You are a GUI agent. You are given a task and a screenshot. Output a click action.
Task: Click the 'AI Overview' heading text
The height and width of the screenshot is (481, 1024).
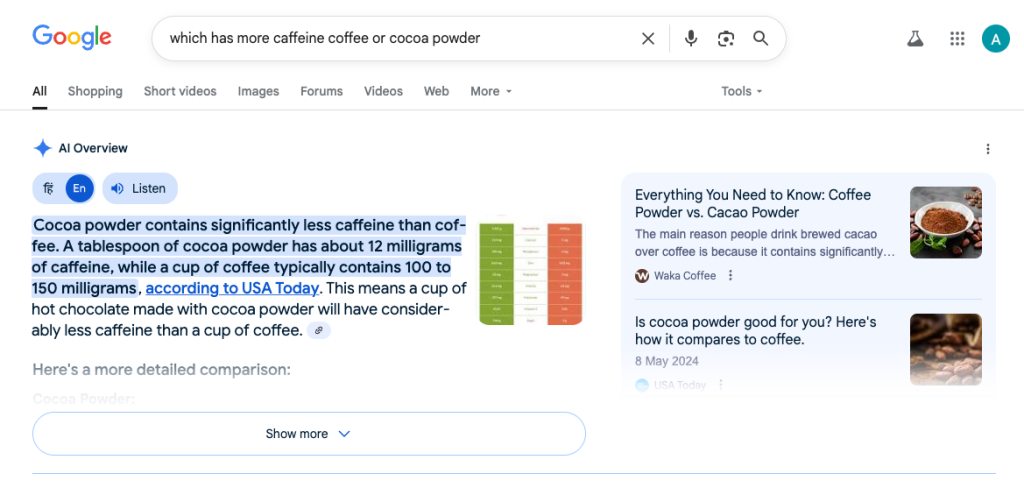[x=93, y=148]
